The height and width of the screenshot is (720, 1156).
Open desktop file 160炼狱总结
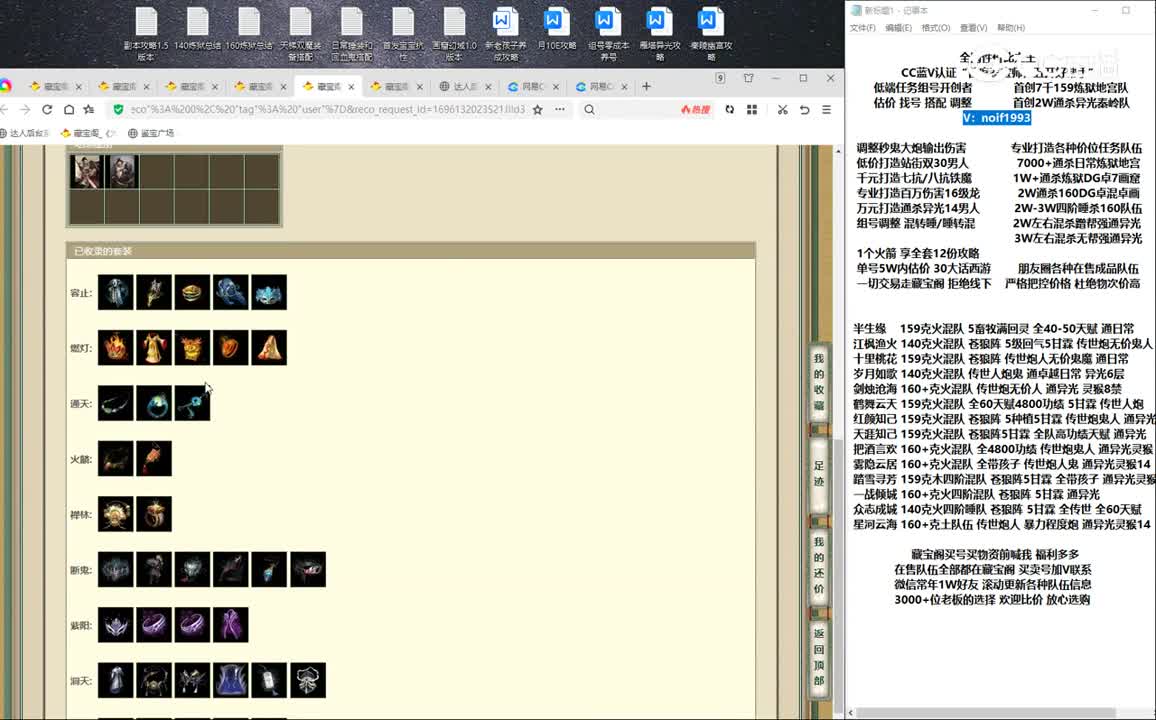(x=249, y=29)
